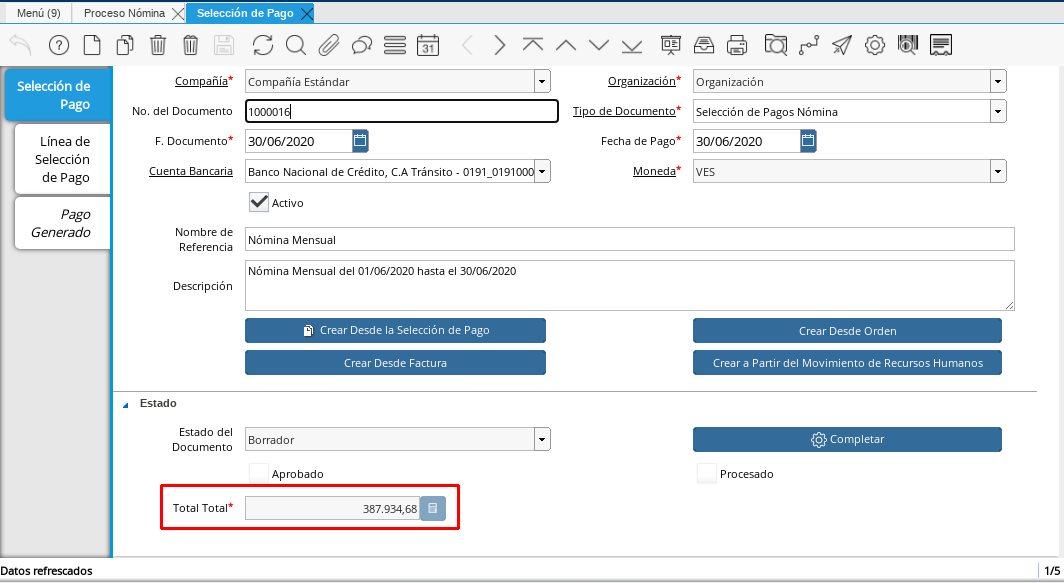Create a new record with the blank page icon

pos(92,45)
